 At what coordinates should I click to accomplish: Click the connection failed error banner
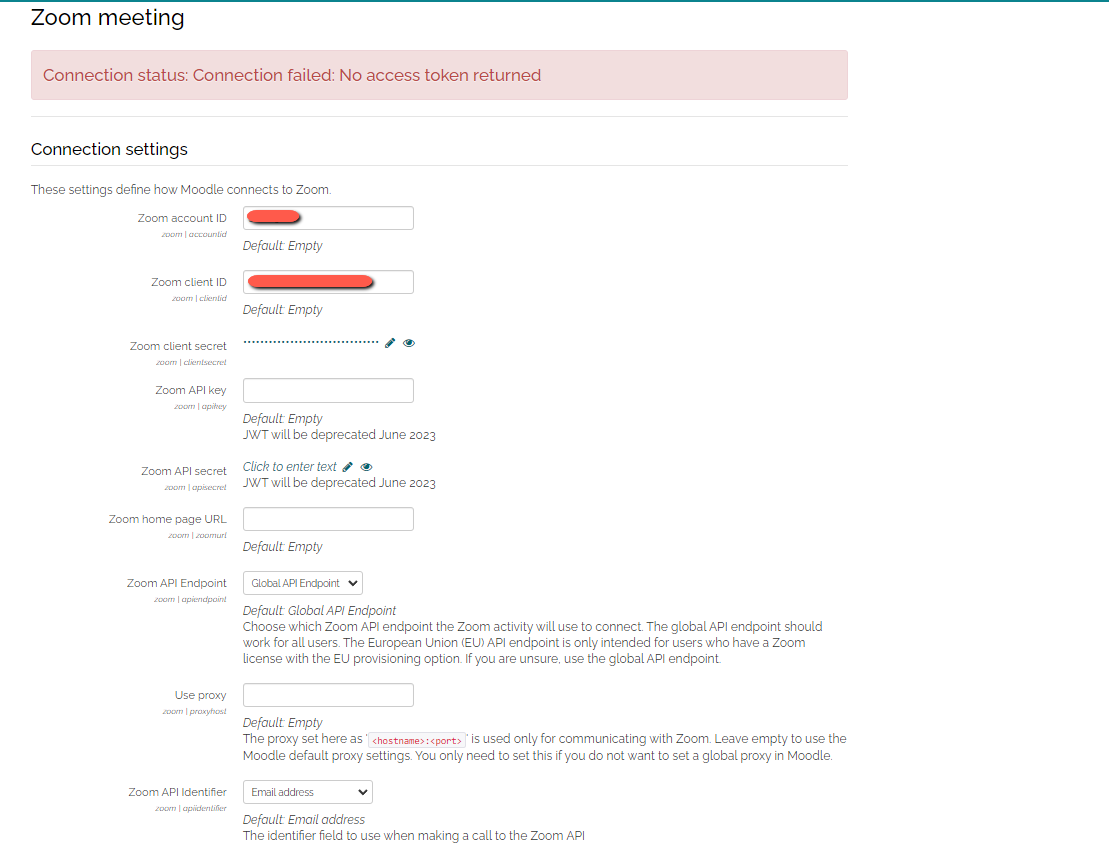click(x=440, y=74)
